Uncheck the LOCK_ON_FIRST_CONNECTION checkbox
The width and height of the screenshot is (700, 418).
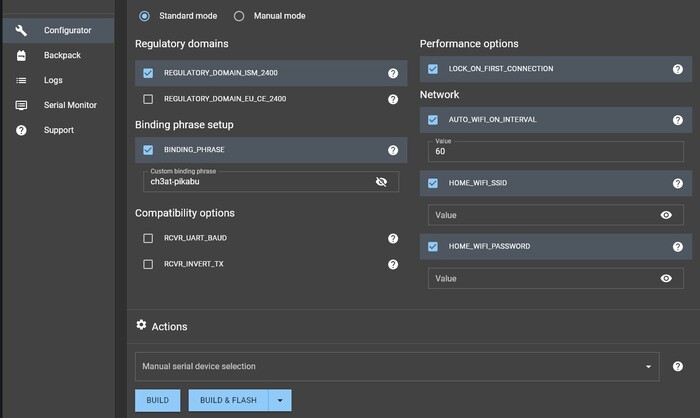pyautogui.click(x=433, y=69)
